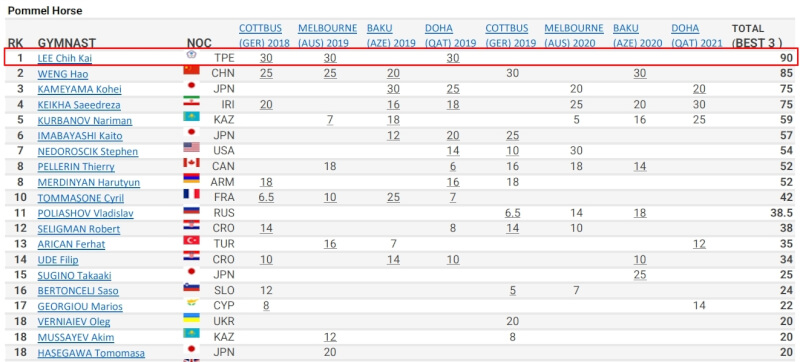This screenshot has width=800, height=362.
Task: Open the BAKU (AZE) 2019 column link
Action: [391, 36]
